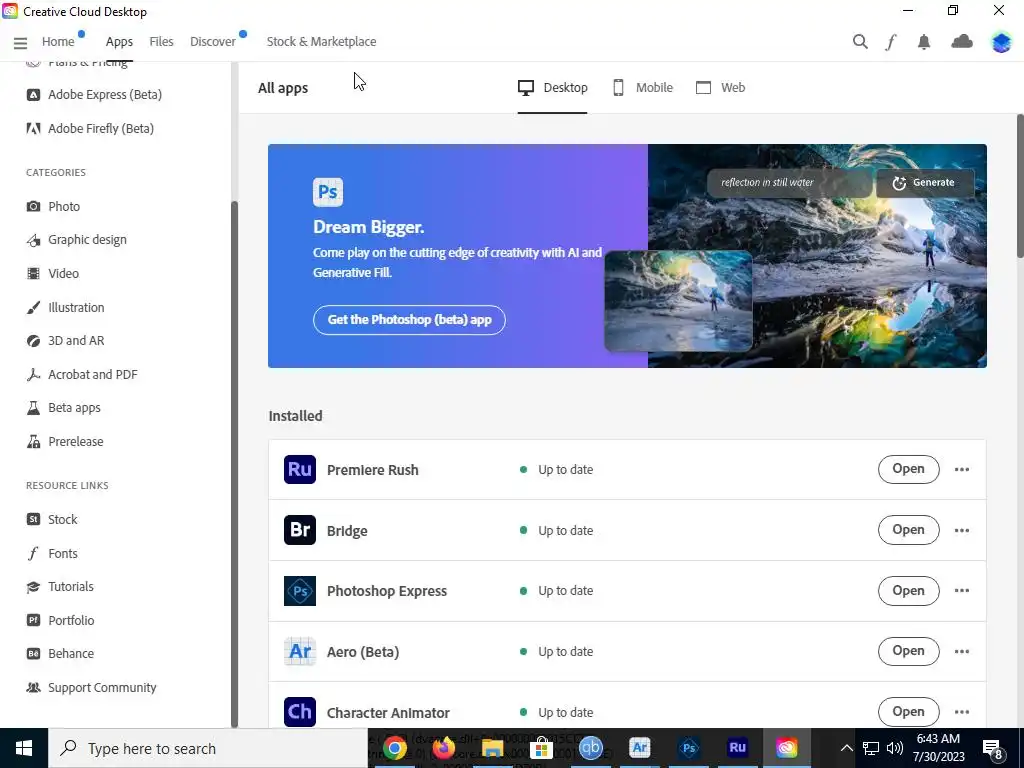Screen dimensions: 1024x768
Task: Open the Tutorials resource link
Action: pos(60,587)
